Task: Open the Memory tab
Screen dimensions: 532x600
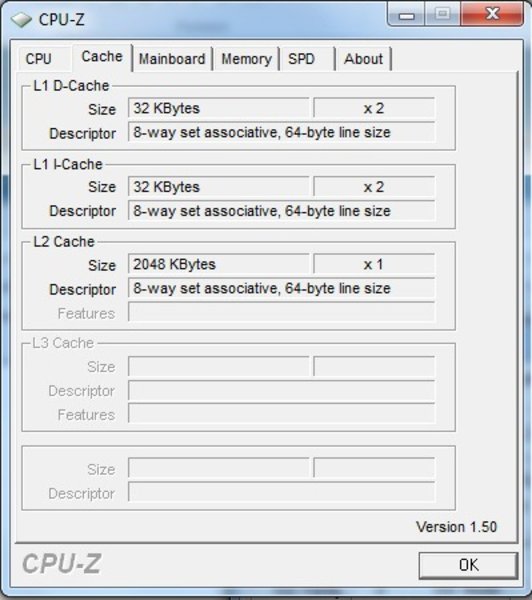Action: point(246,59)
